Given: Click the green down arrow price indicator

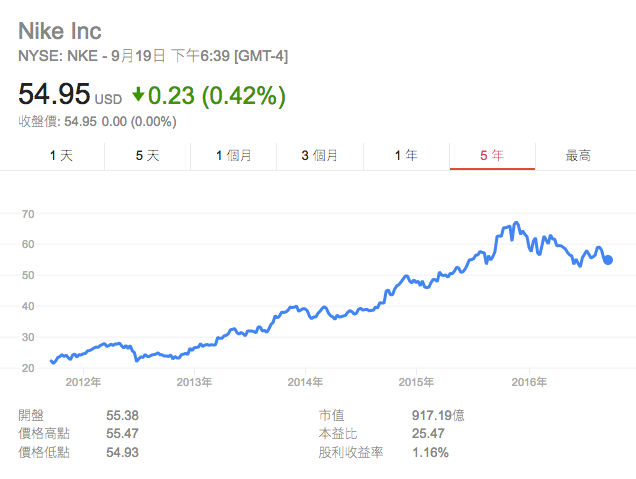Looking at the screenshot, I should tap(138, 96).
